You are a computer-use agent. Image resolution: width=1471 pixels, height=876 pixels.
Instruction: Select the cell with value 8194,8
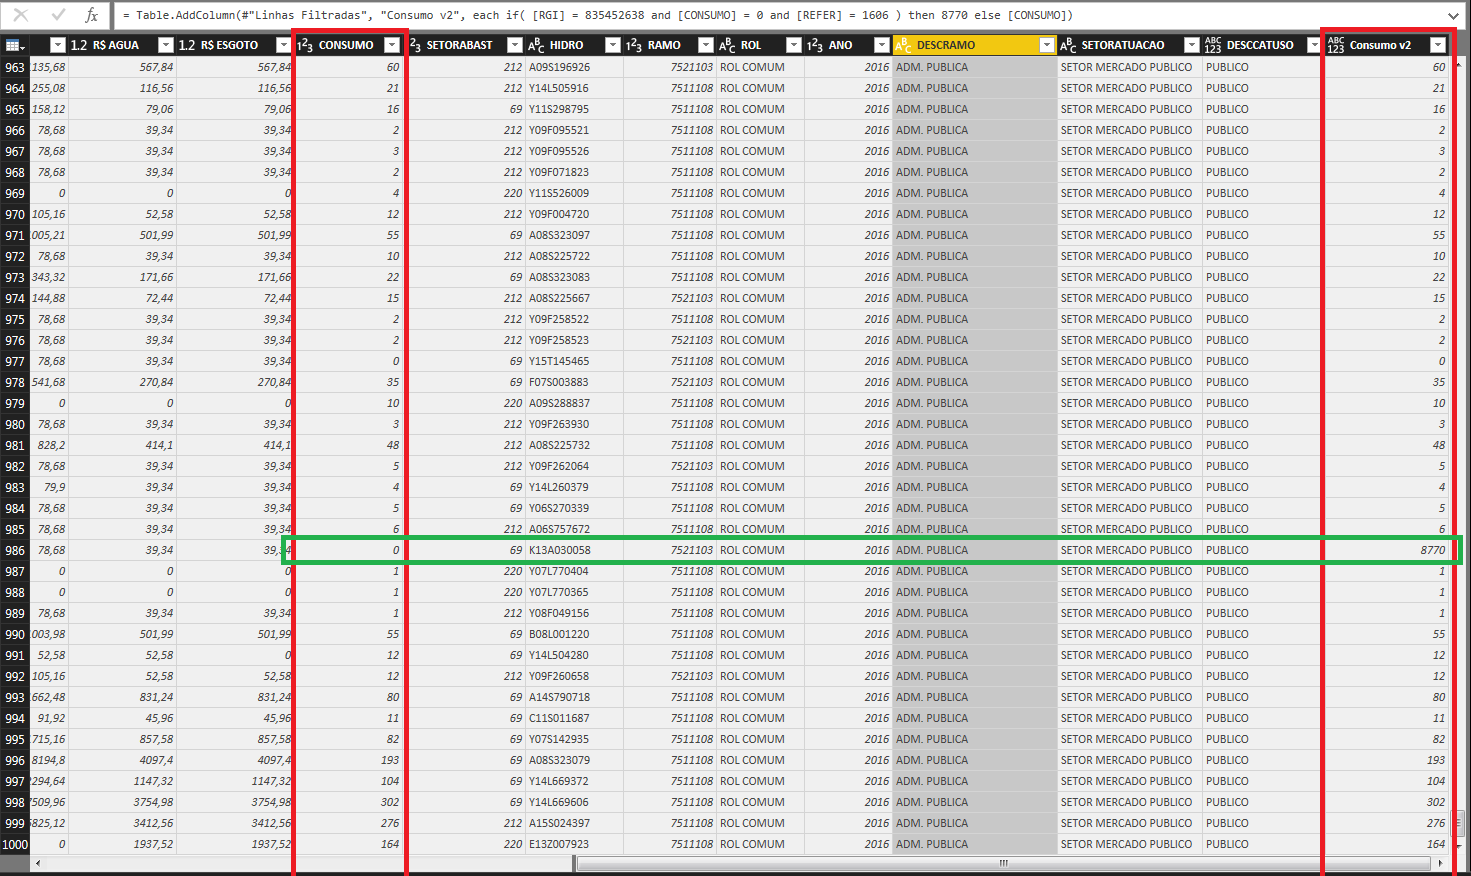(x=49, y=760)
